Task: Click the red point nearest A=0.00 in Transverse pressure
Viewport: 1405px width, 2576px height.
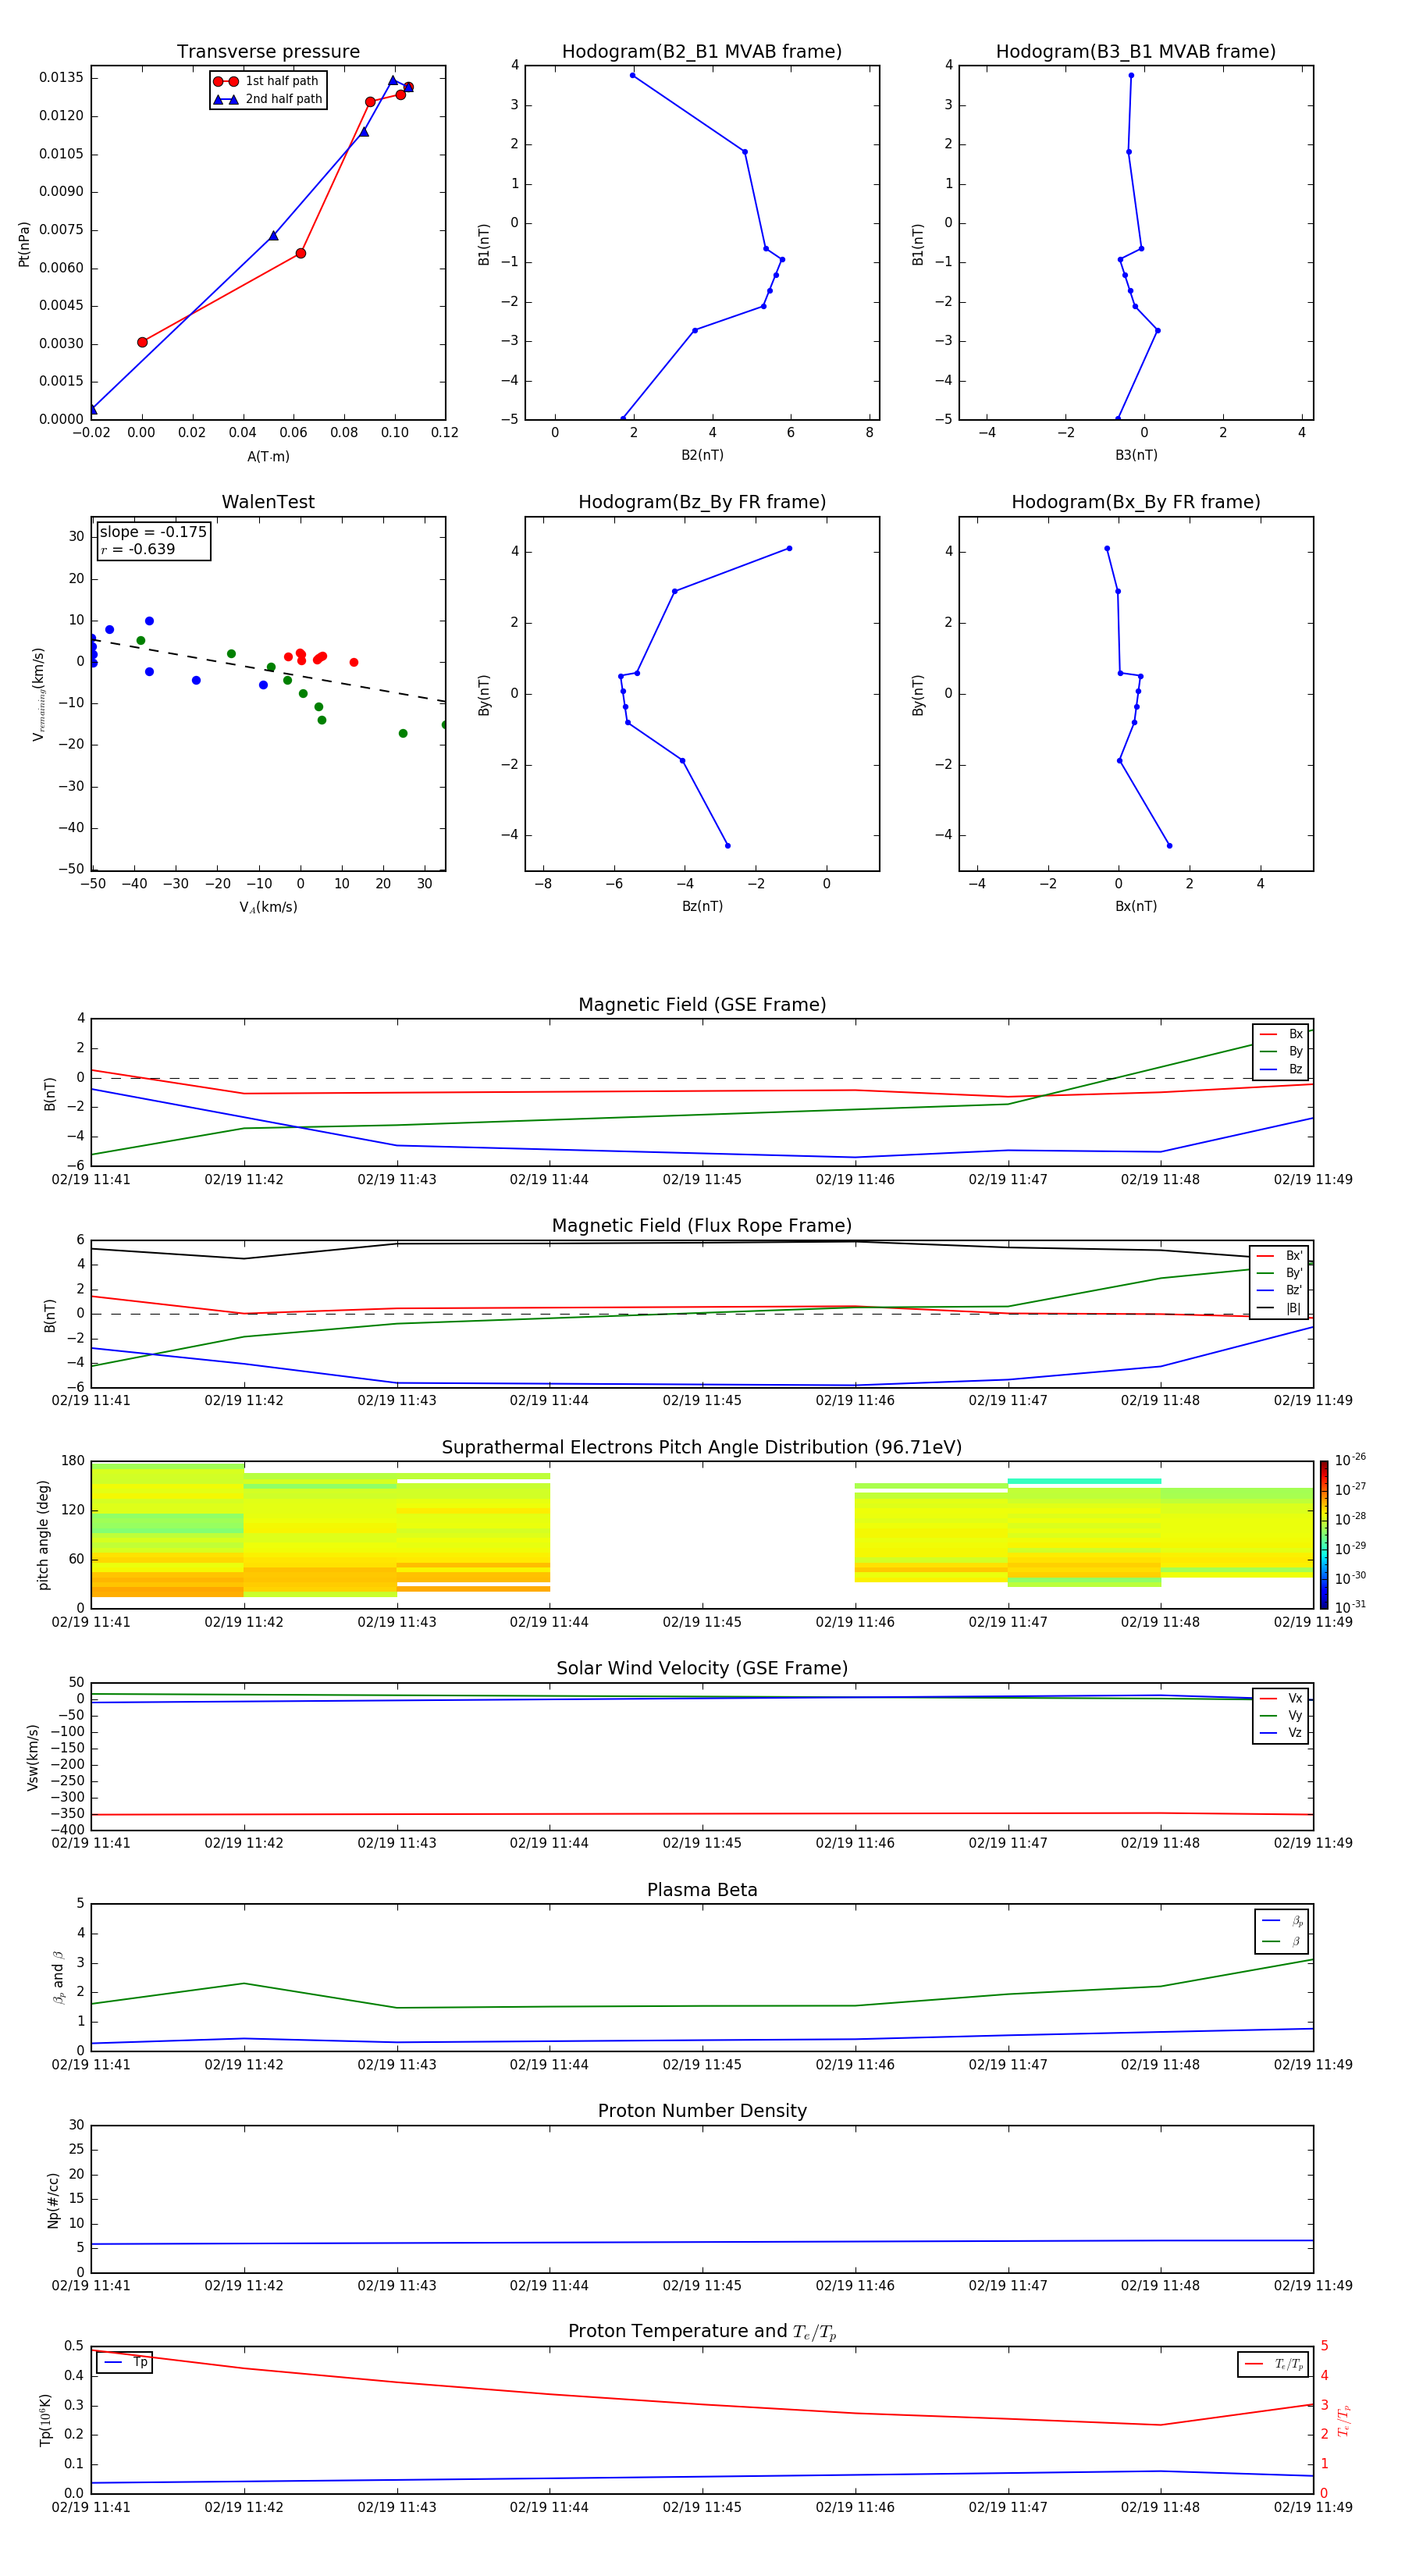Action: pos(142,342)
